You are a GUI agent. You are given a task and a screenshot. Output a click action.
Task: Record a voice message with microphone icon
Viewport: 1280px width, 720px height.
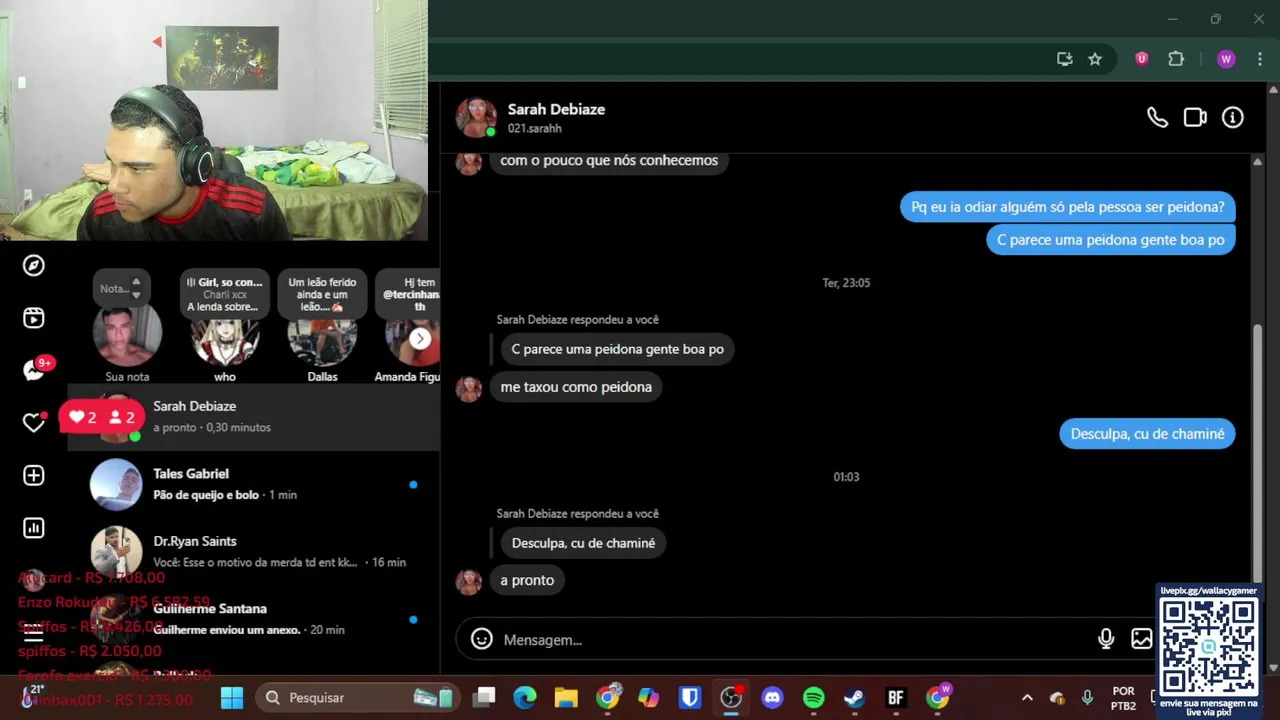1106,639
